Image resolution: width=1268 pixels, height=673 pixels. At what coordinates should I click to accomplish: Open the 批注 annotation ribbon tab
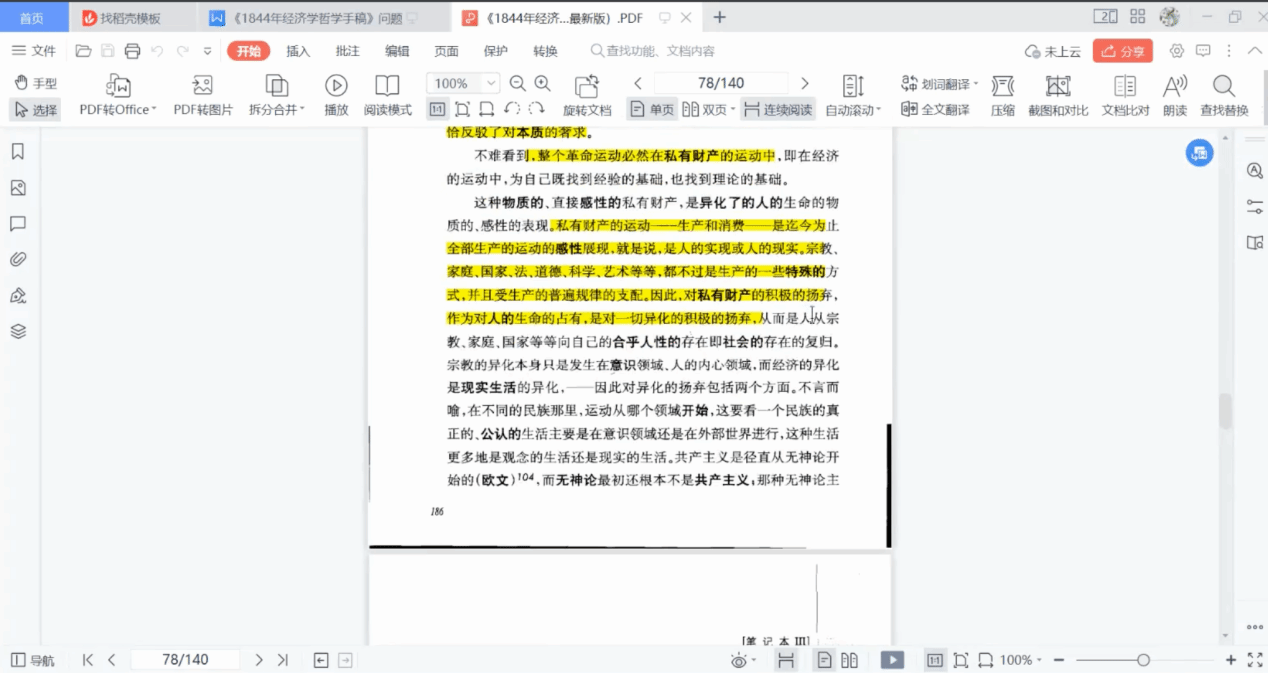(347, 51)
